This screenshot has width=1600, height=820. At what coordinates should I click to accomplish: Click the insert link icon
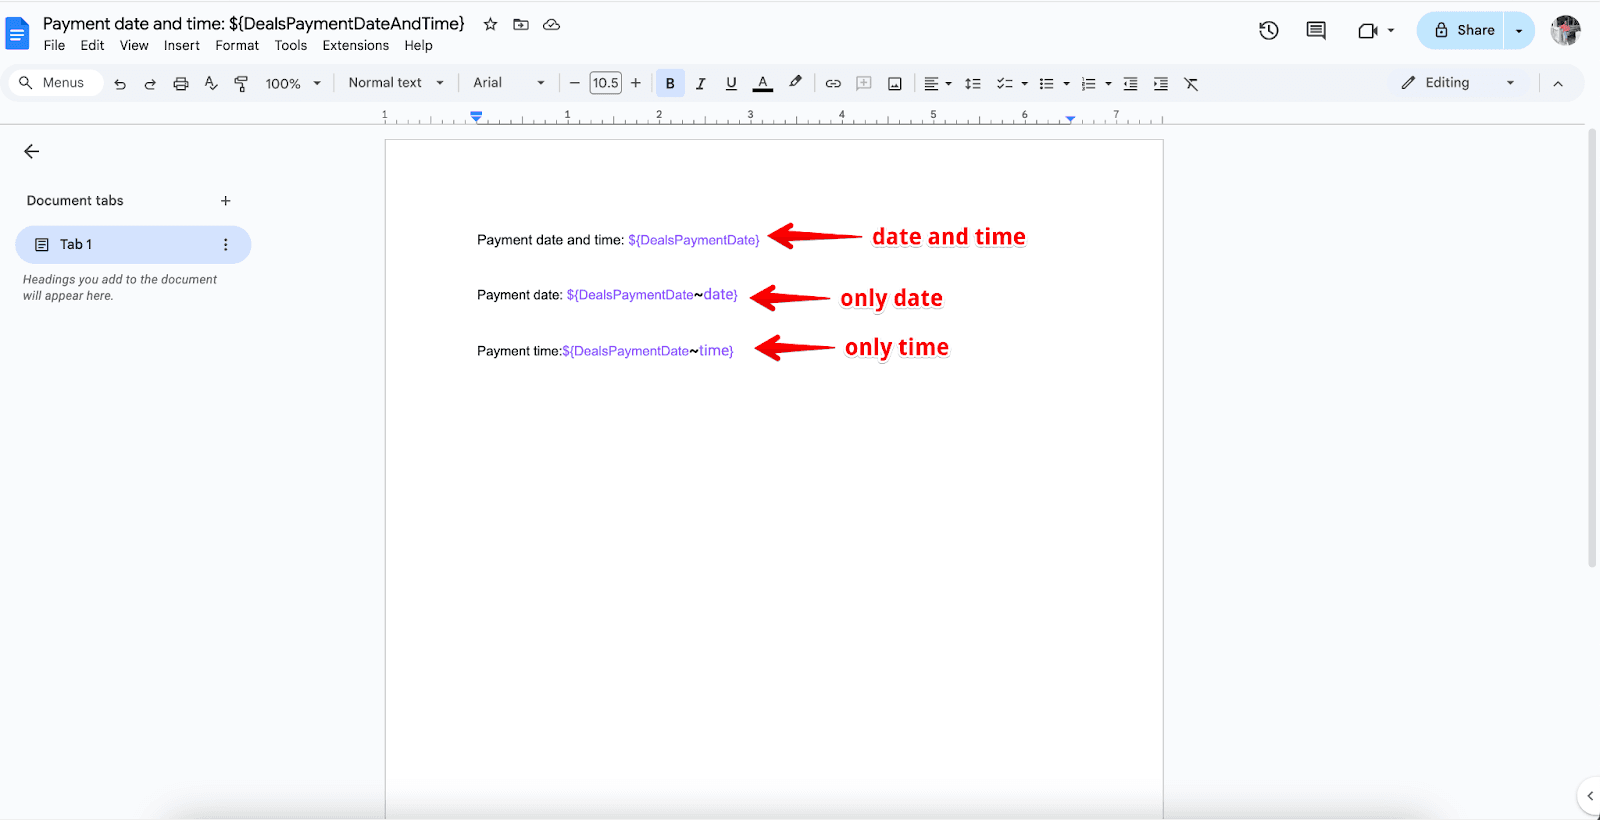833,84
